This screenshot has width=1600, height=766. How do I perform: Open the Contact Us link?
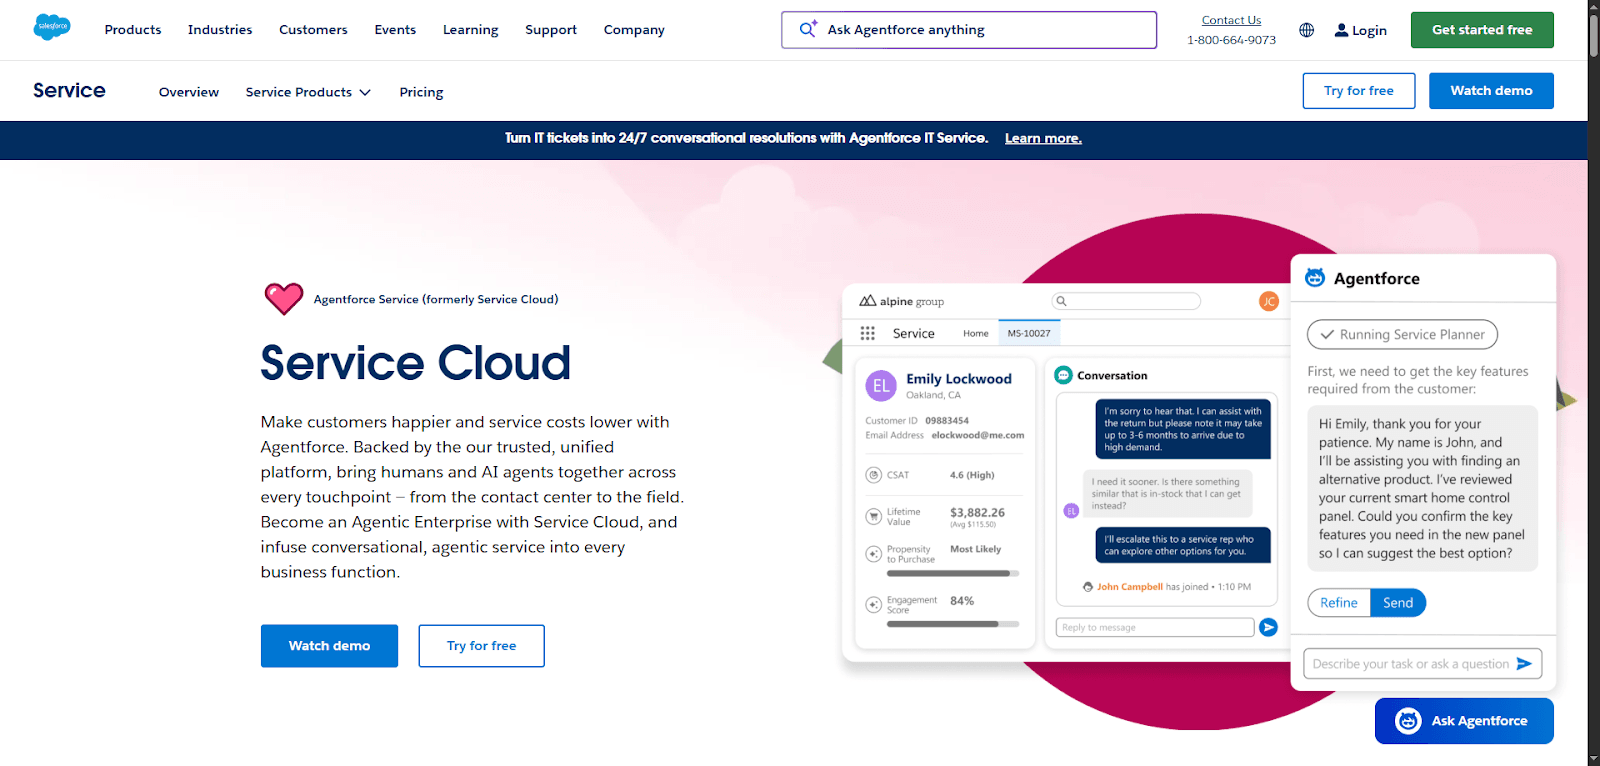1231,20
